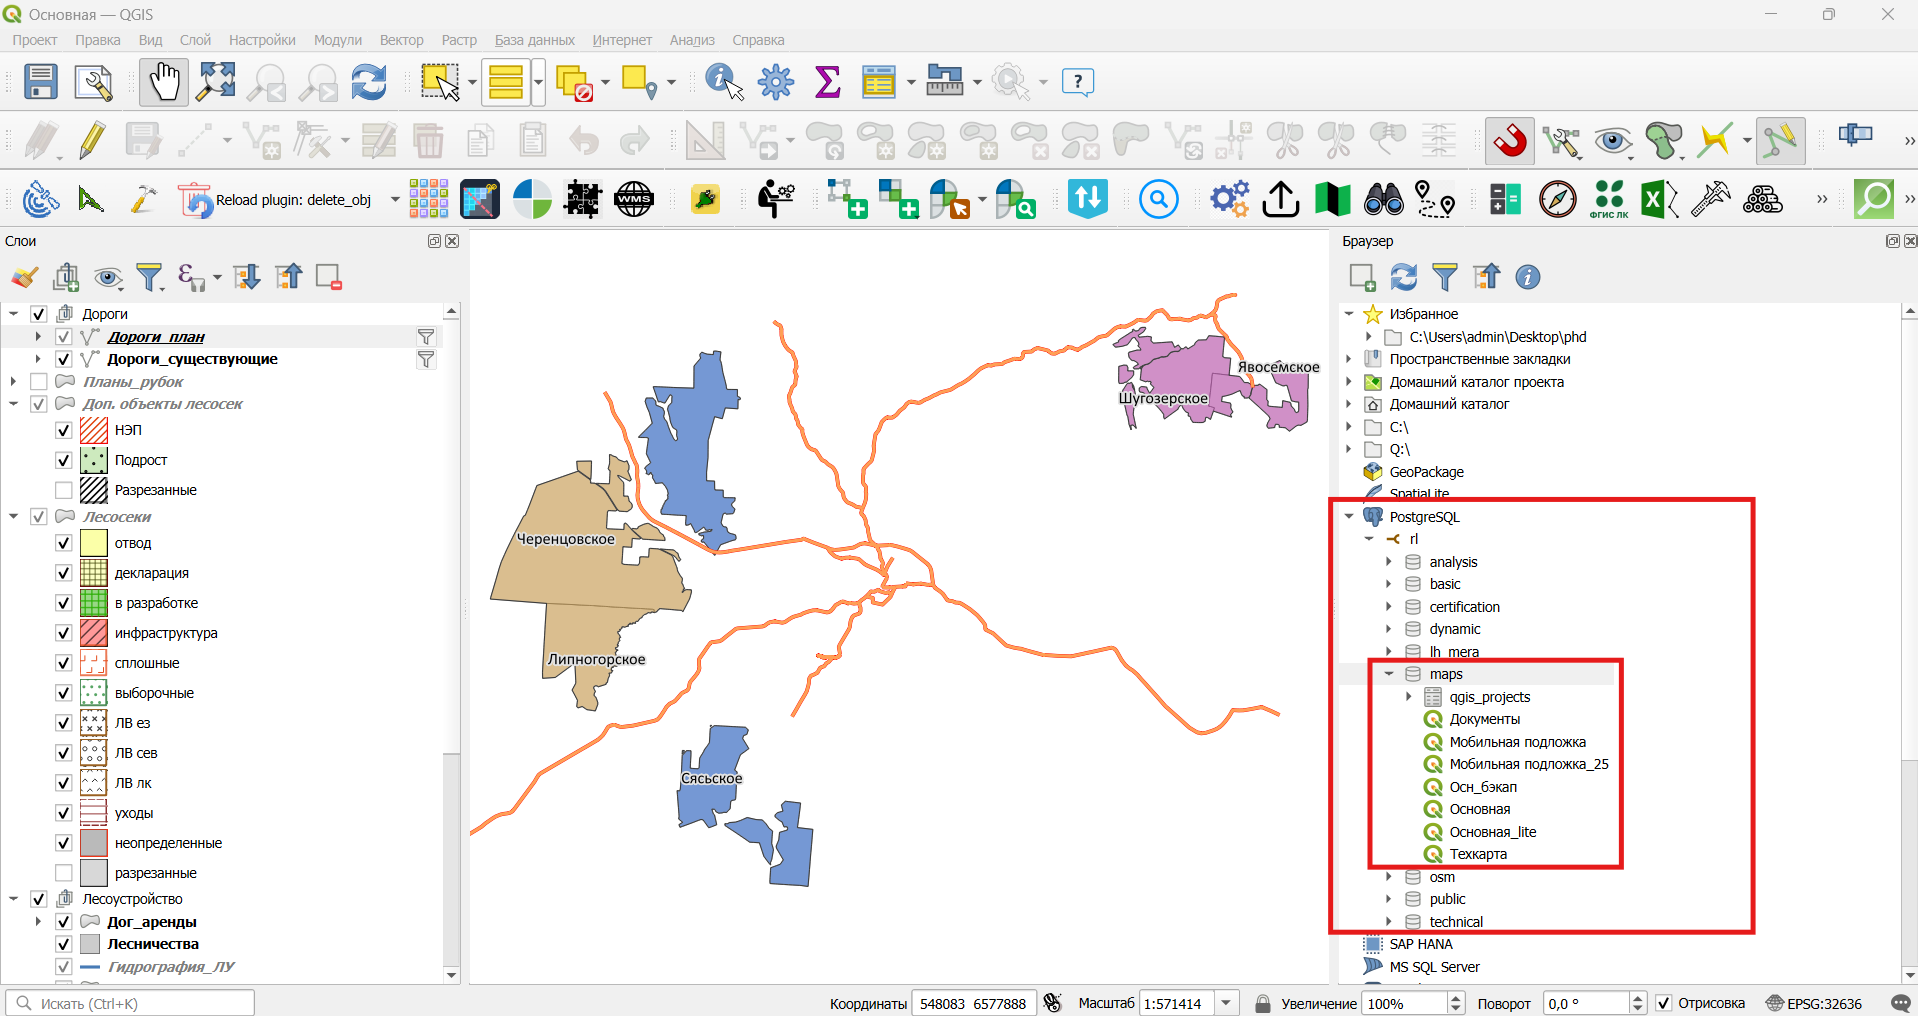Collapse the maps schema node
This screenshot has width=1918, height=1016.
point(1389,674)
